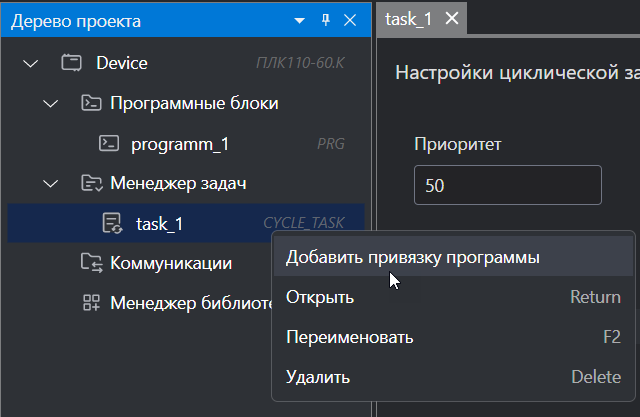Click the CYCLE_TASK type label

pos(304,223)
